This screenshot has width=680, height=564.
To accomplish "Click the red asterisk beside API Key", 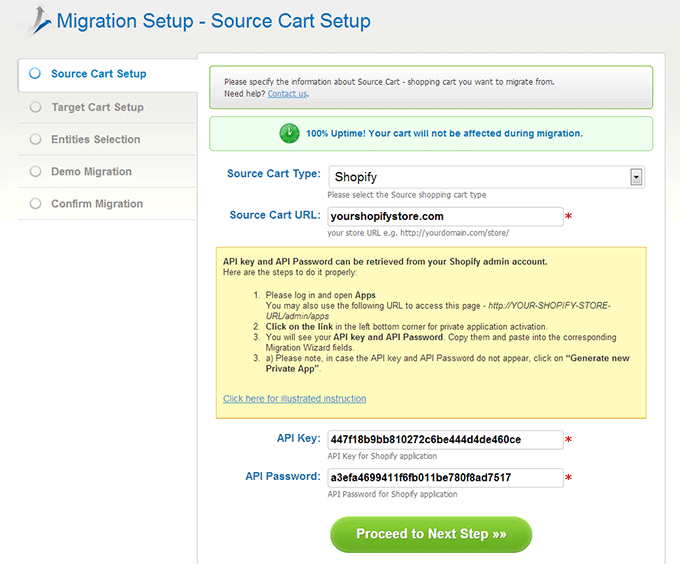I will click(569, 439).
